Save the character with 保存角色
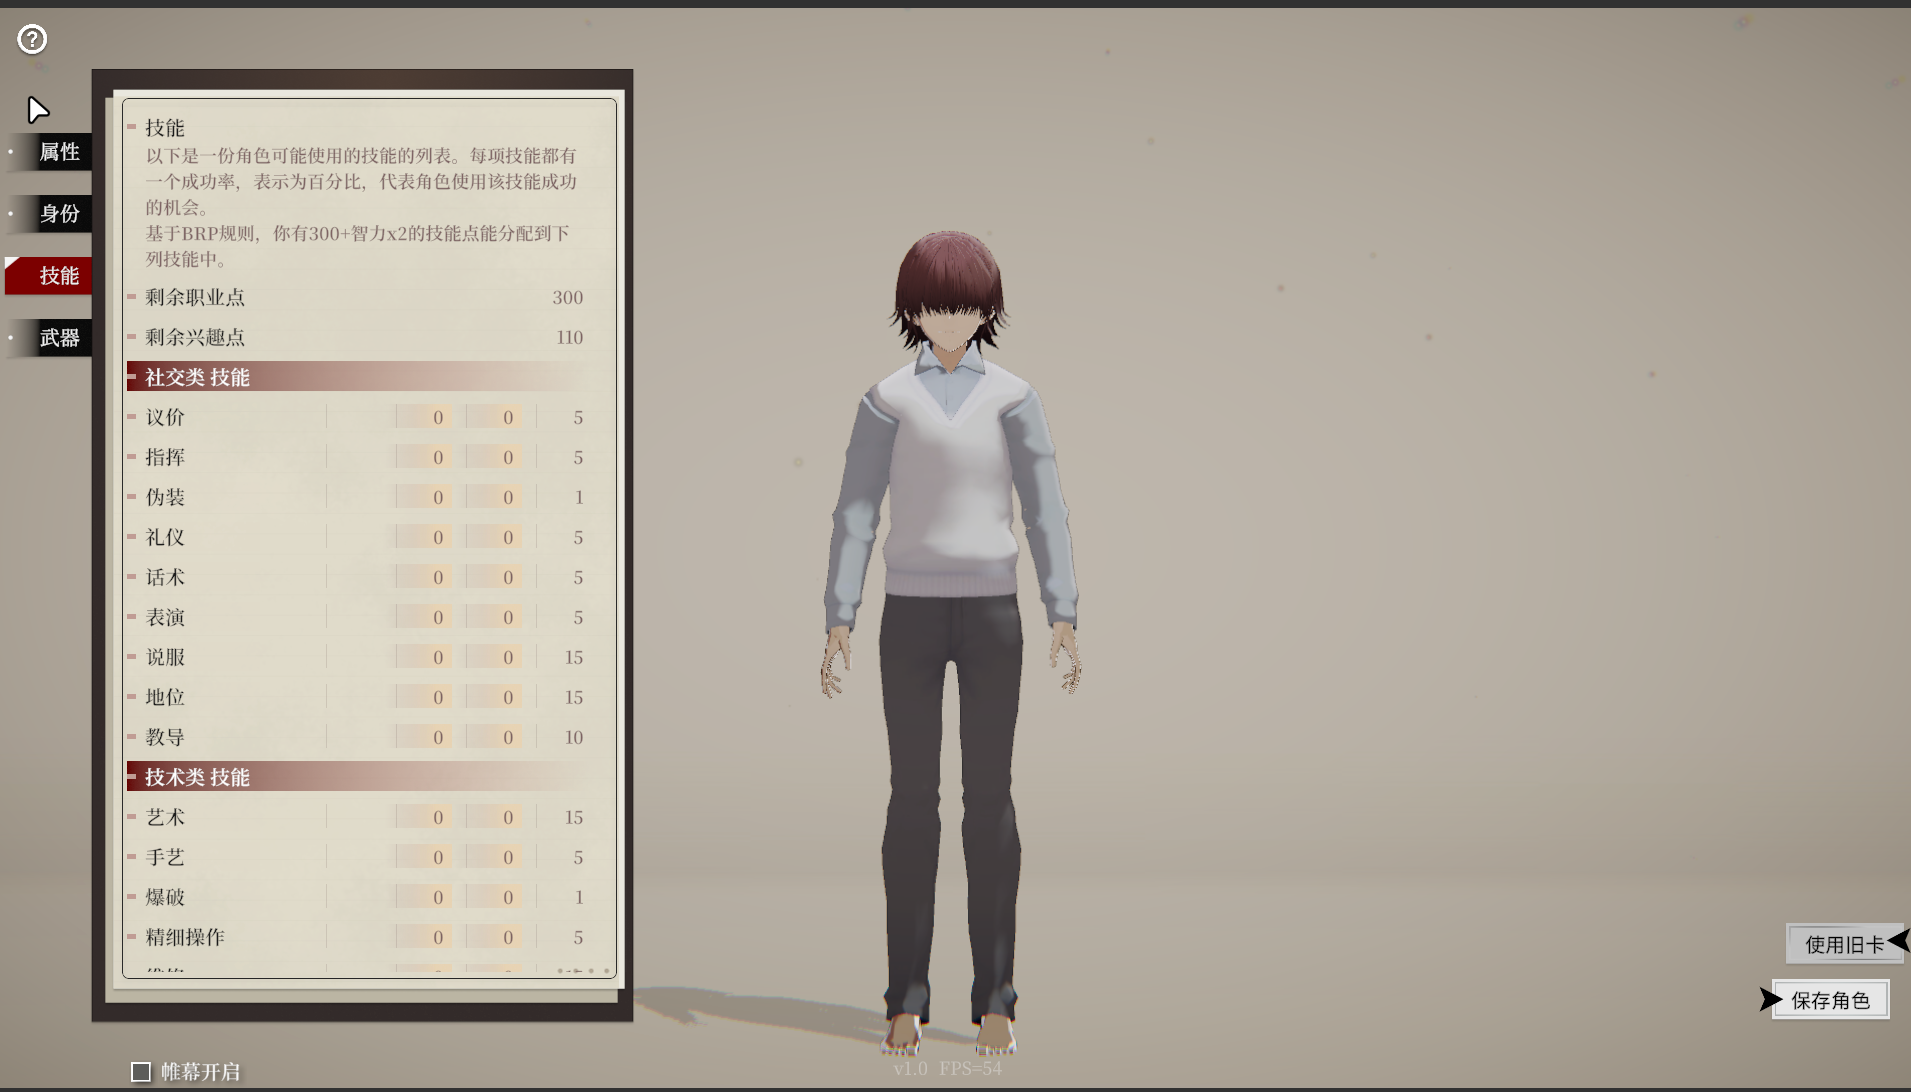This screenshot has width=1911, height=1092. (x=1829, y=999)
